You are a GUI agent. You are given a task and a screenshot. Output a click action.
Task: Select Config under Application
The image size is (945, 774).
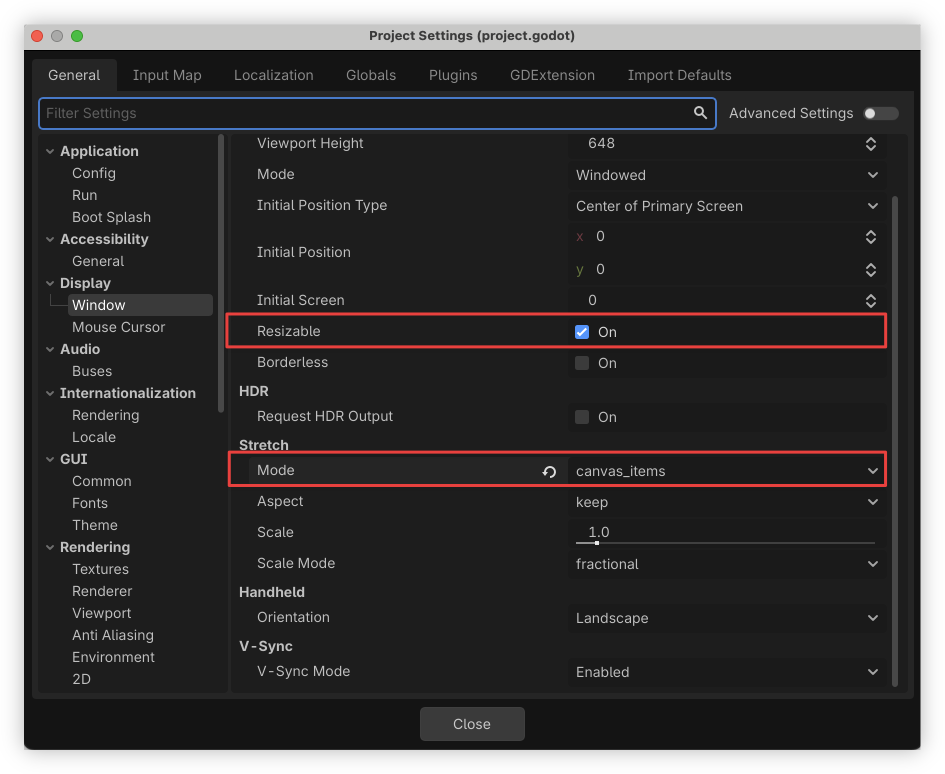(x=93, y=173)
